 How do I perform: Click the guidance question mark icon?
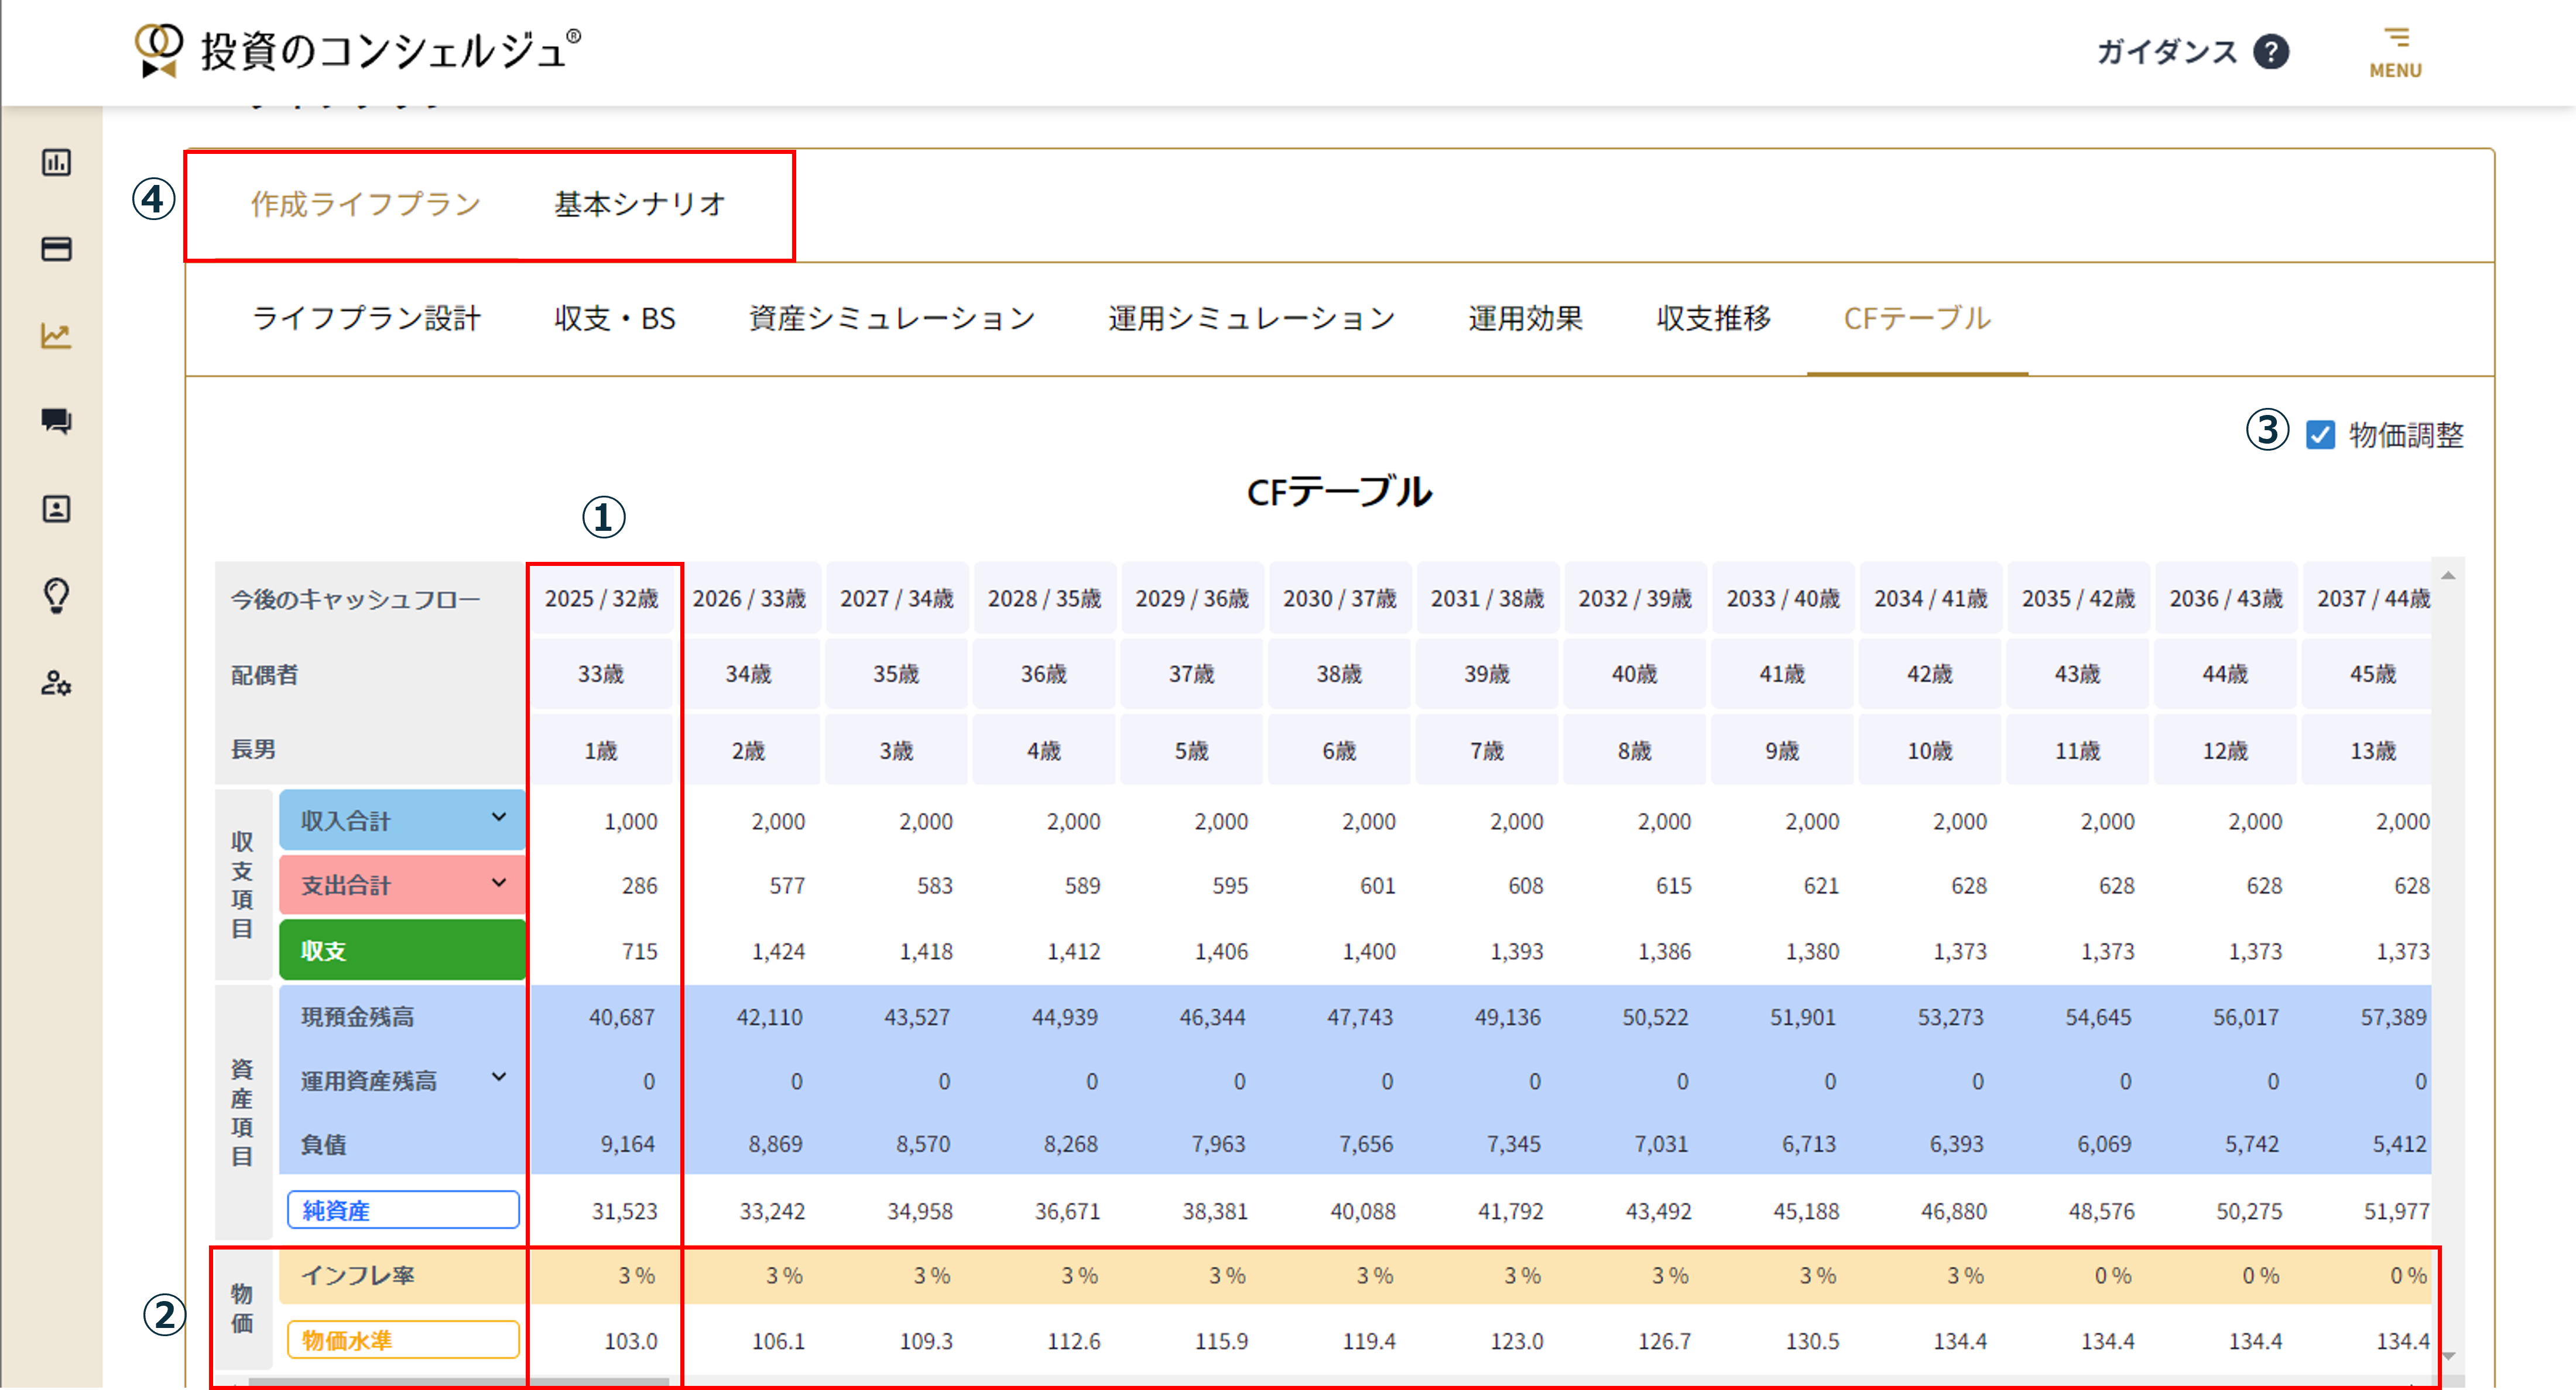(2271, 51)
